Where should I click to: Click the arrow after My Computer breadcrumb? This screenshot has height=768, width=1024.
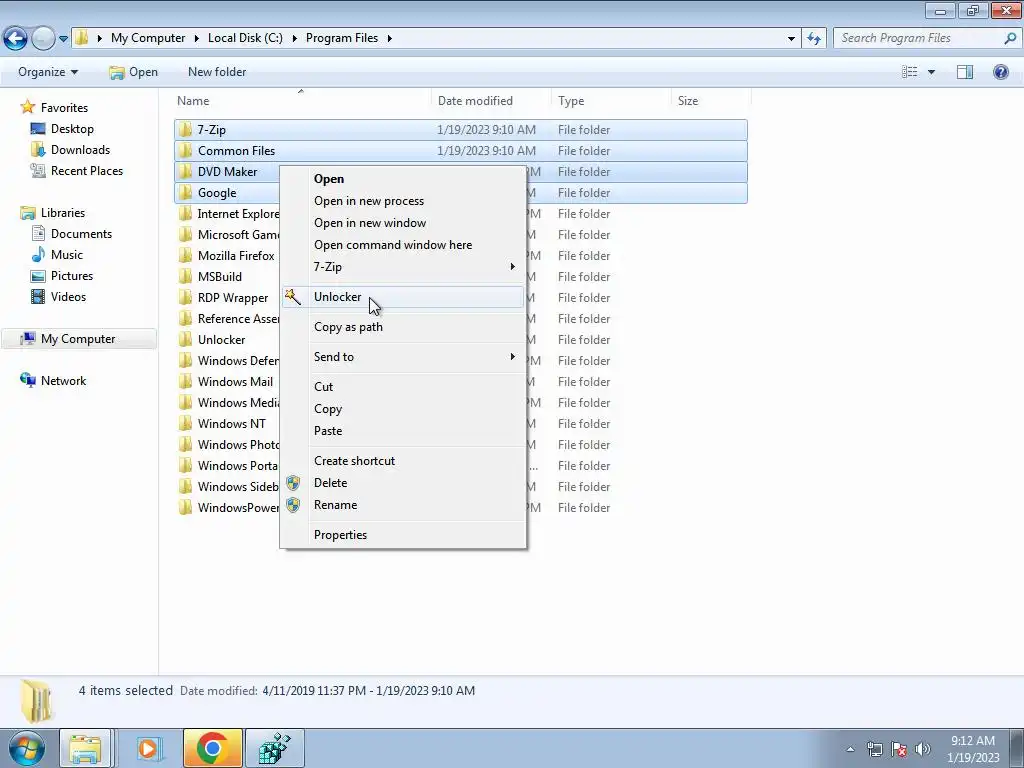(197, 39)
